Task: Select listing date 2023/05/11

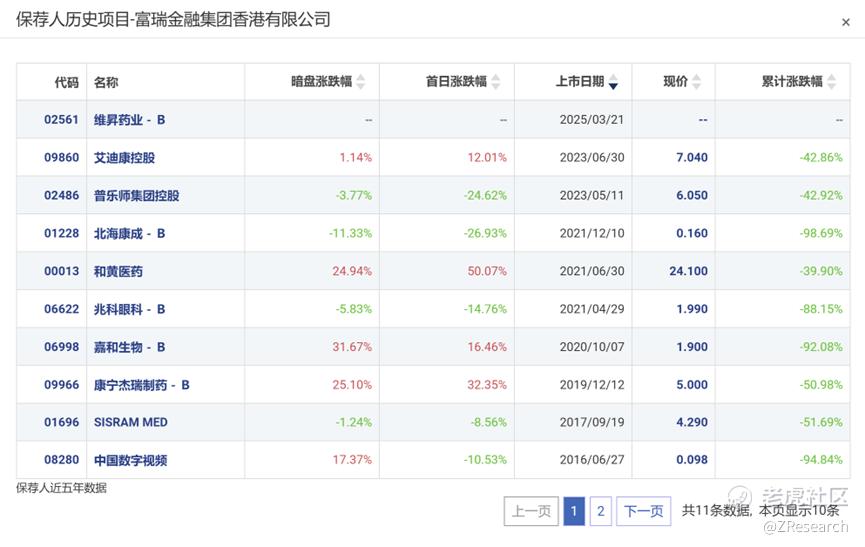Action: click(x=592, y=196)
